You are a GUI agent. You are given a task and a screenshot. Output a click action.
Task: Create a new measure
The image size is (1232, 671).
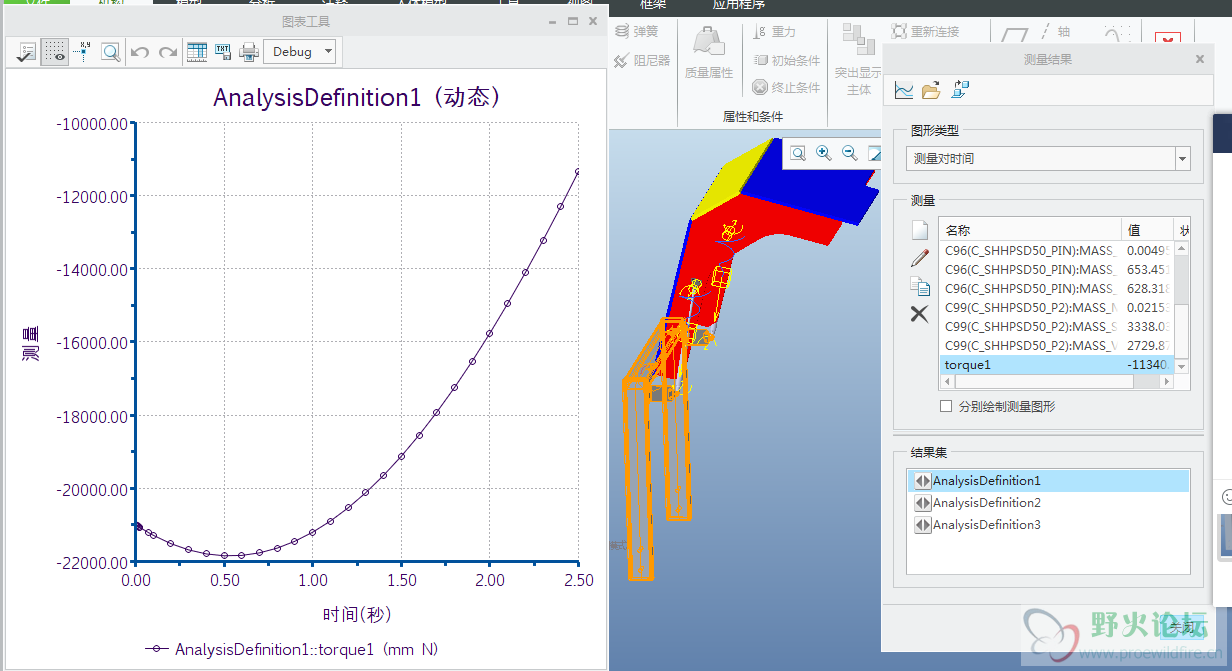pyautogui.click(x=920, y=231)
